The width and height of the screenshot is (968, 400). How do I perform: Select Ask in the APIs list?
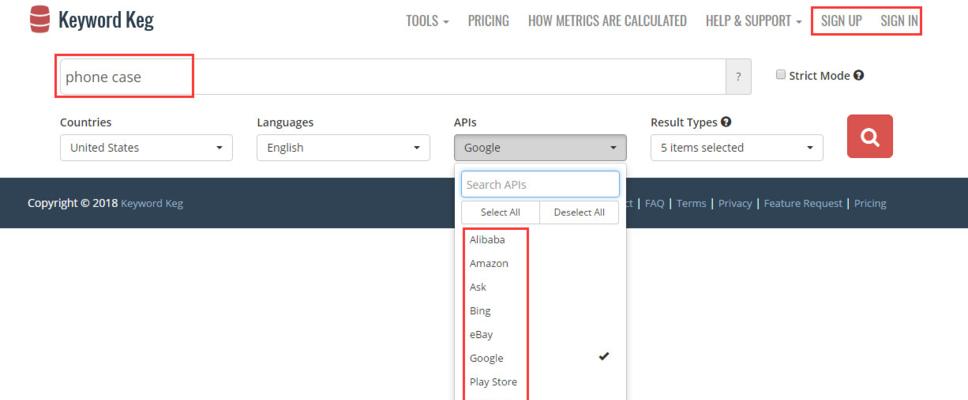point(540,287)
